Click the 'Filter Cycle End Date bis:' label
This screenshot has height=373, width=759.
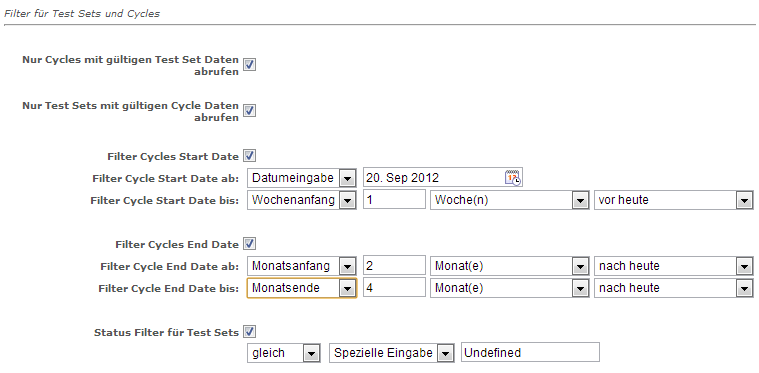(x=169, y=288)
